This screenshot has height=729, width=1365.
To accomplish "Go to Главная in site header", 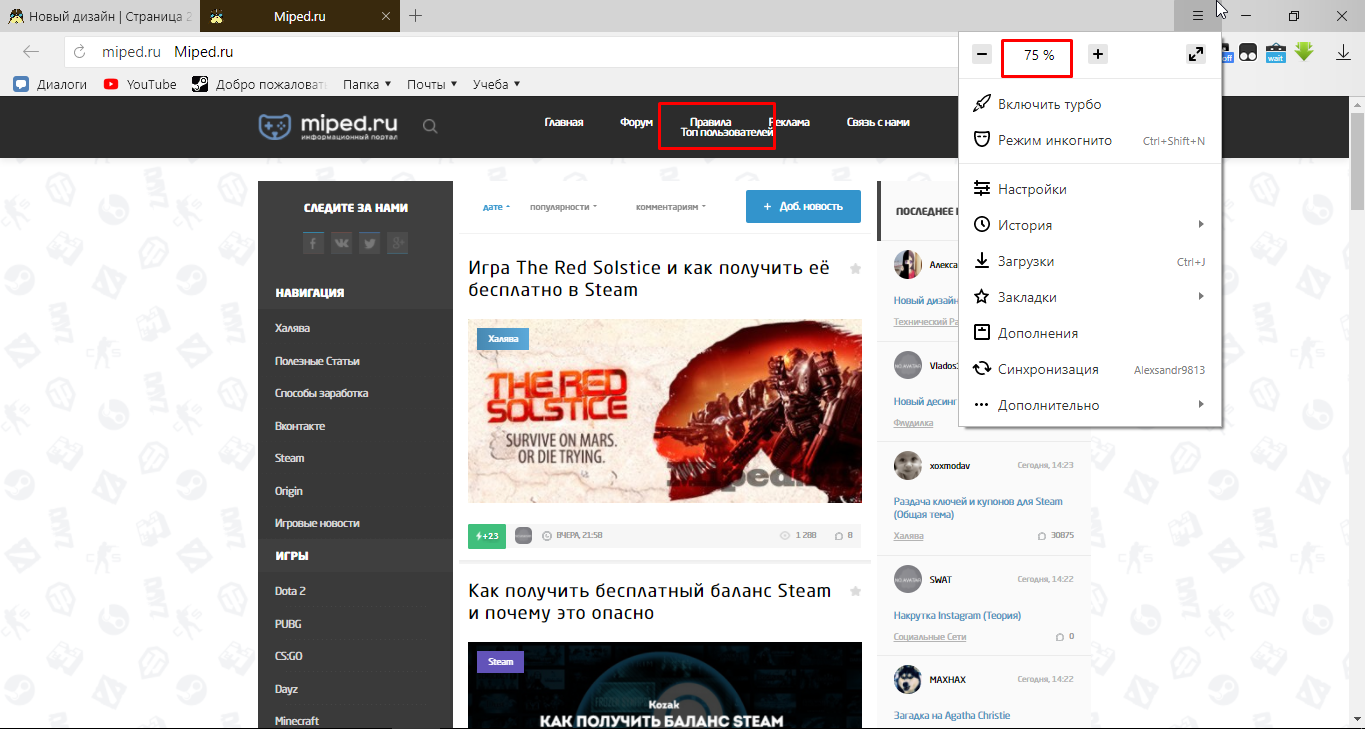I will [564, 123].
